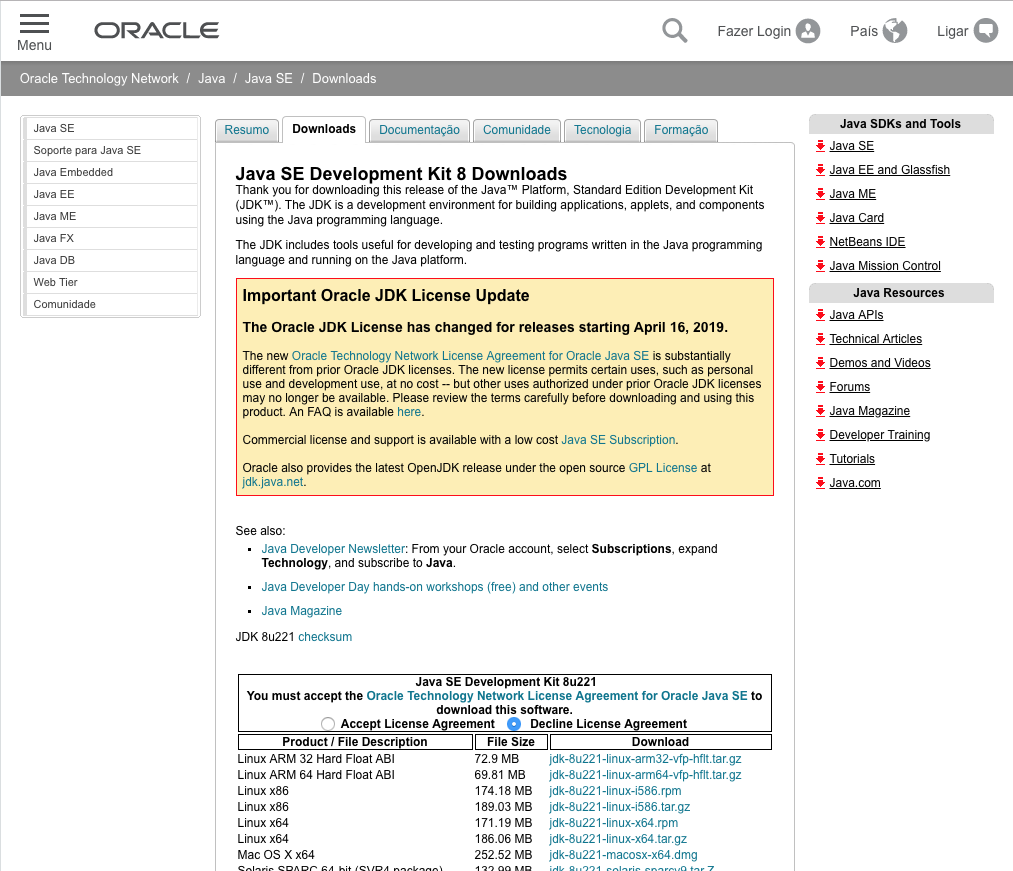The height and width of the screenshot is (871, 1013).
Task: Click the red arrow beside Forums
Action: point(820,386)
